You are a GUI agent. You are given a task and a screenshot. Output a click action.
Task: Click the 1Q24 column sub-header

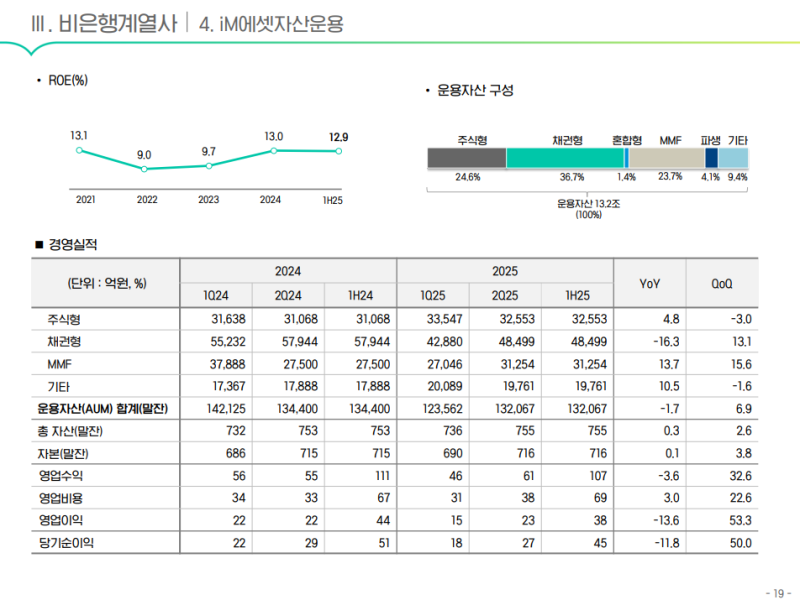coord(215,296)
